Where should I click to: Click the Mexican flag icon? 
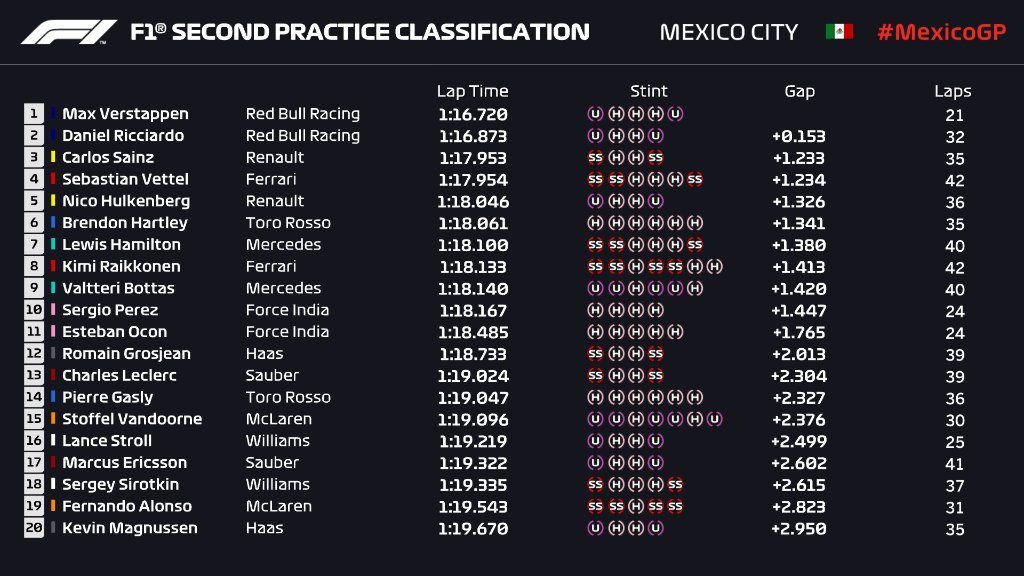tap(839, 32)
